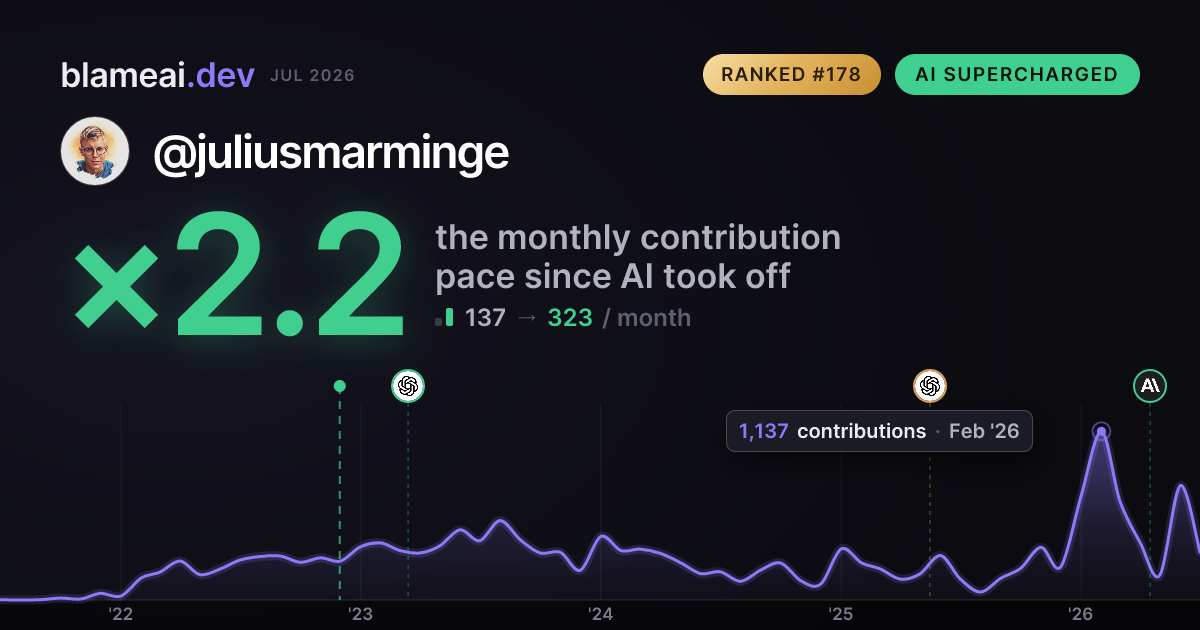Screen dimensions: 1200x630
Task: Open the blameai.dev site logo
Action: (x=158, y=75)
